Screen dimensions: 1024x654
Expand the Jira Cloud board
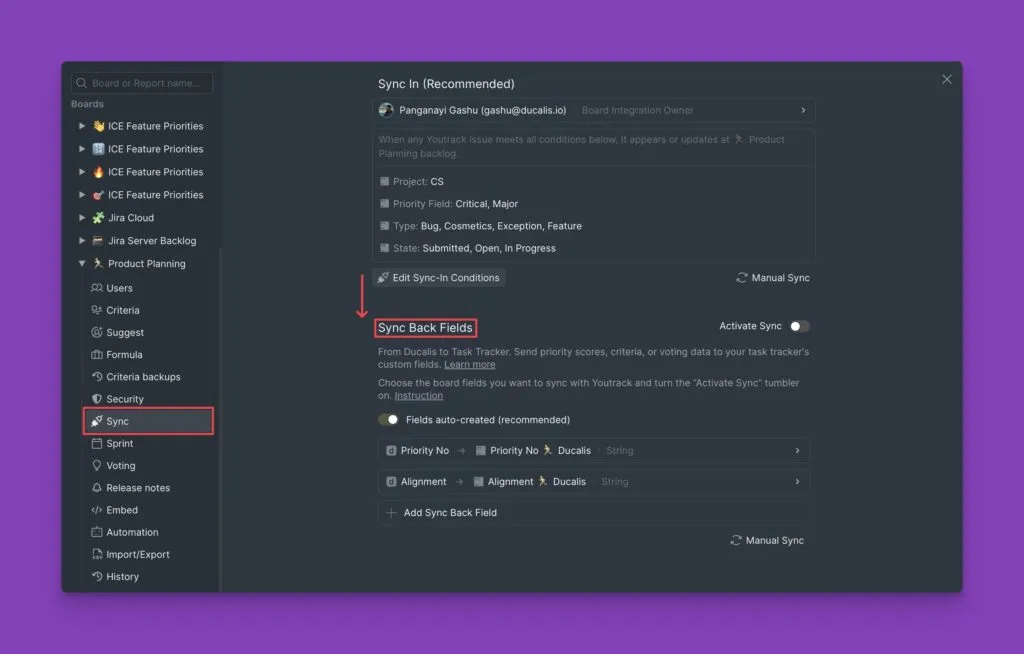pos(82,218)
